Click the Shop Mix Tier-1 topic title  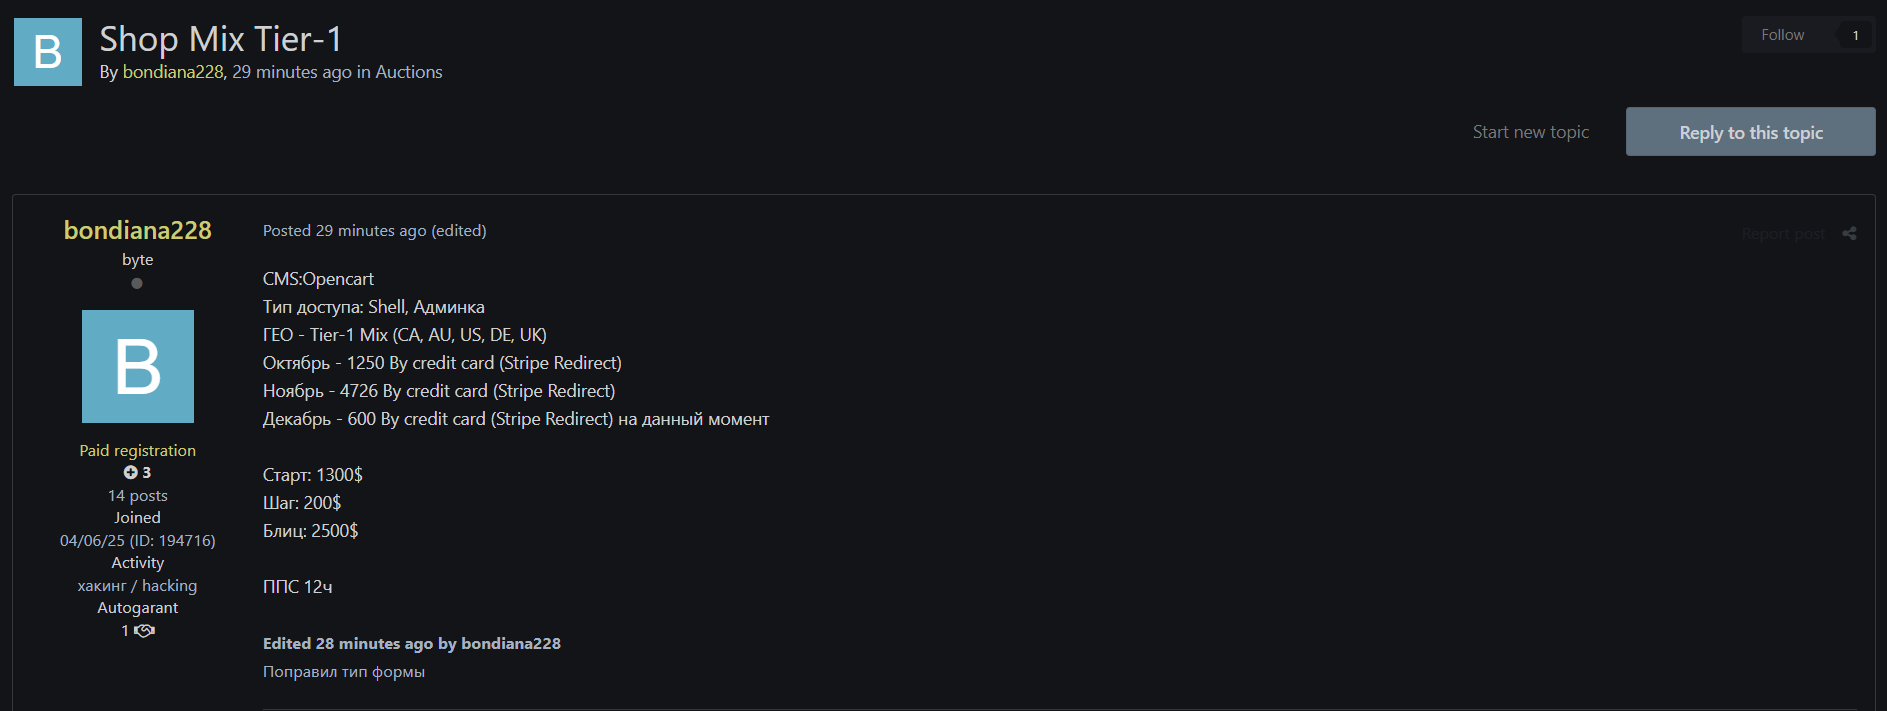[221, 39]
